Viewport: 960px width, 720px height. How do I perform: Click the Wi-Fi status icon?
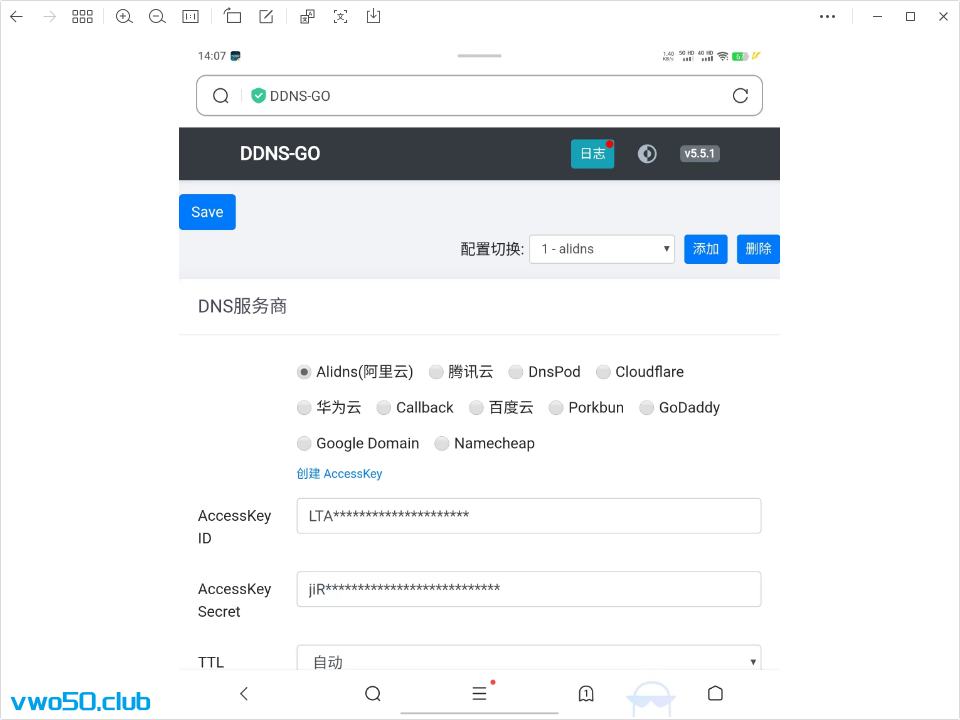click(723, 56)
